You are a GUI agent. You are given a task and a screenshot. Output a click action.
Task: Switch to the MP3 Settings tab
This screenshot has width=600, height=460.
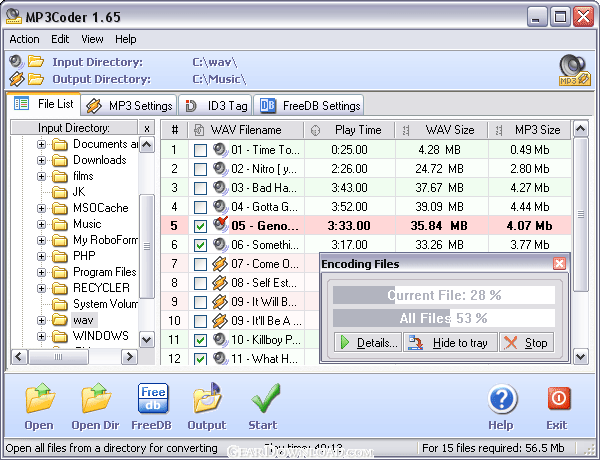click(129, 106)
